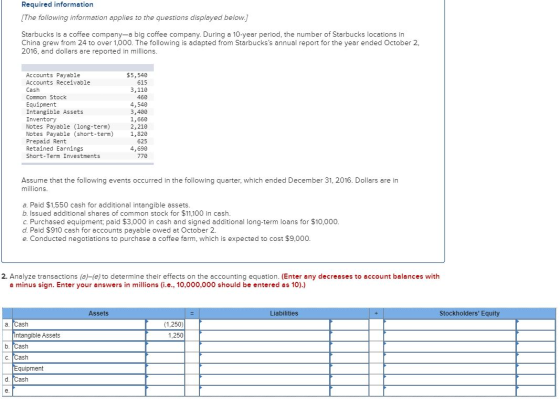Click row b Cash amount field
560x399 pixels.
pos(165,347)
